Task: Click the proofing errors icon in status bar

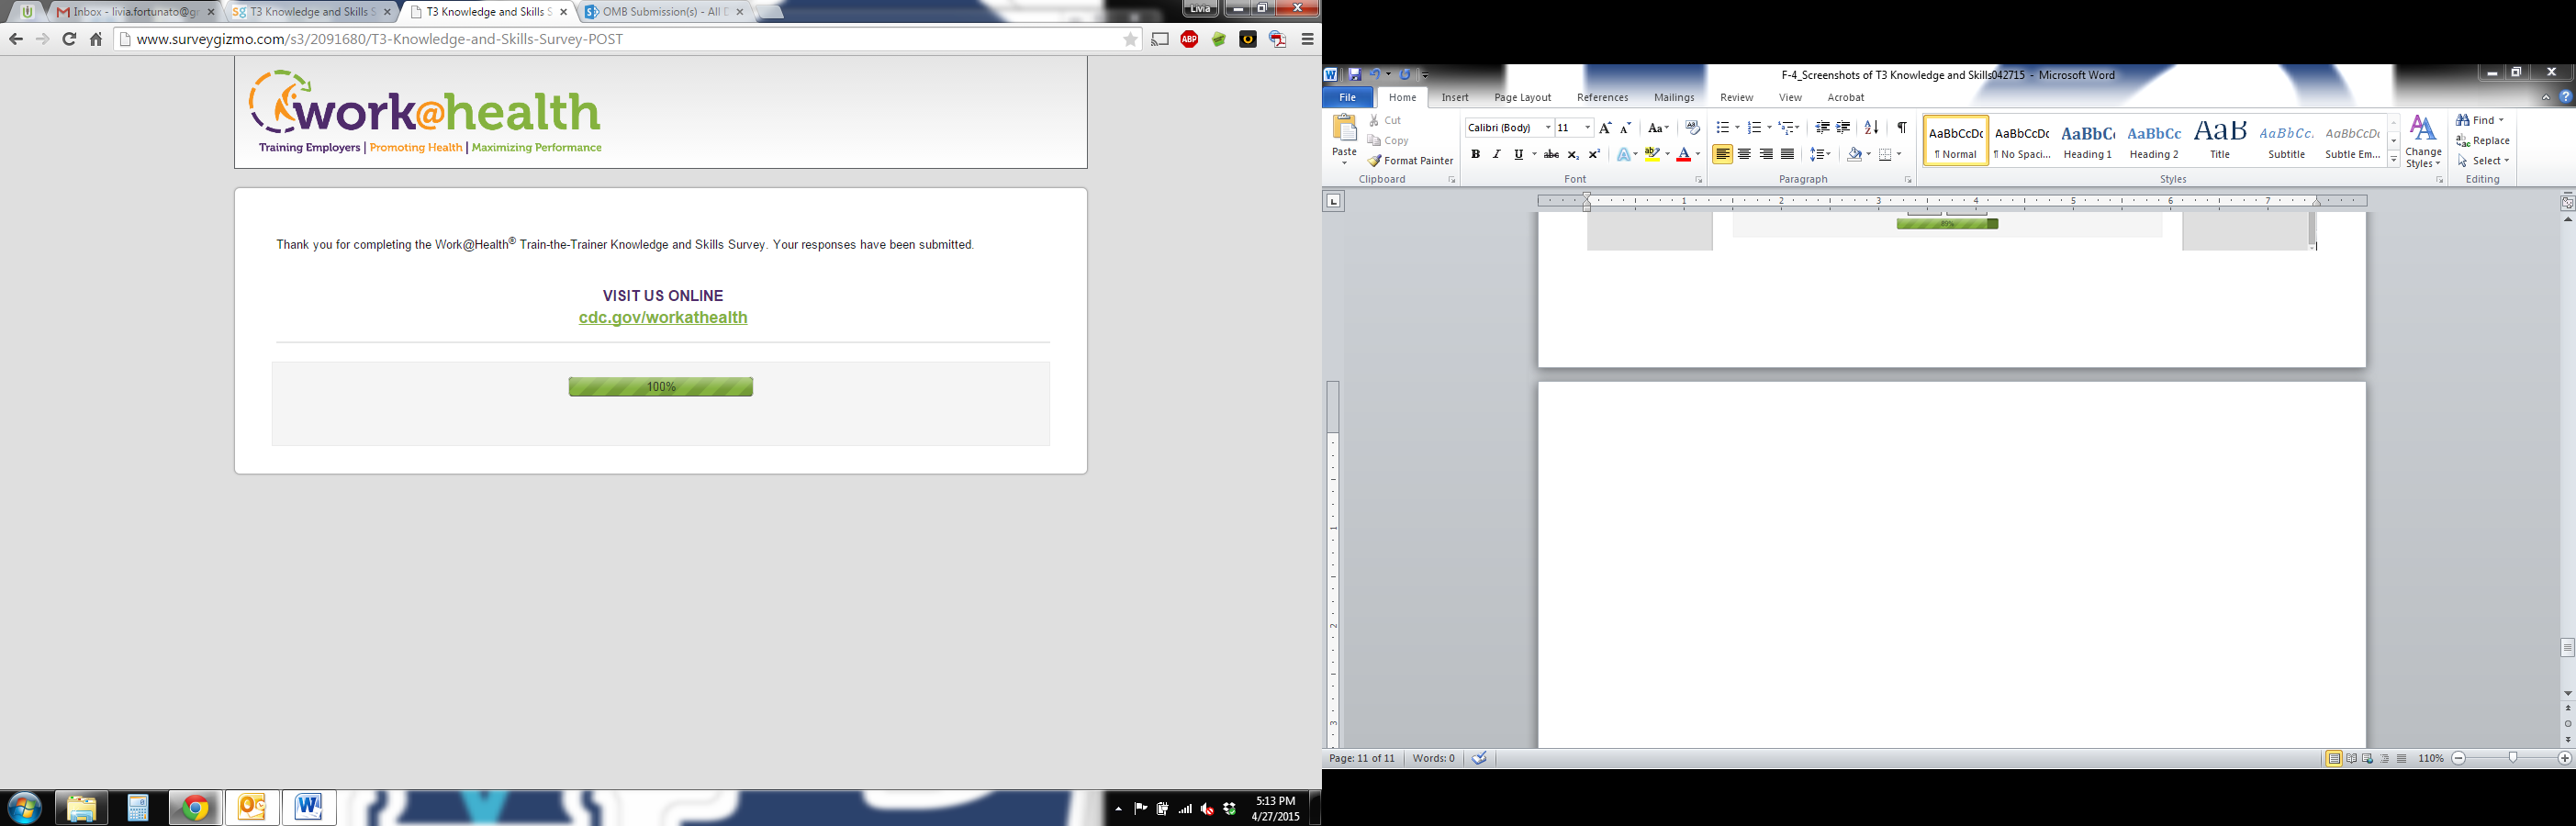Action: pyautogui.click(x=1479, y=758)
